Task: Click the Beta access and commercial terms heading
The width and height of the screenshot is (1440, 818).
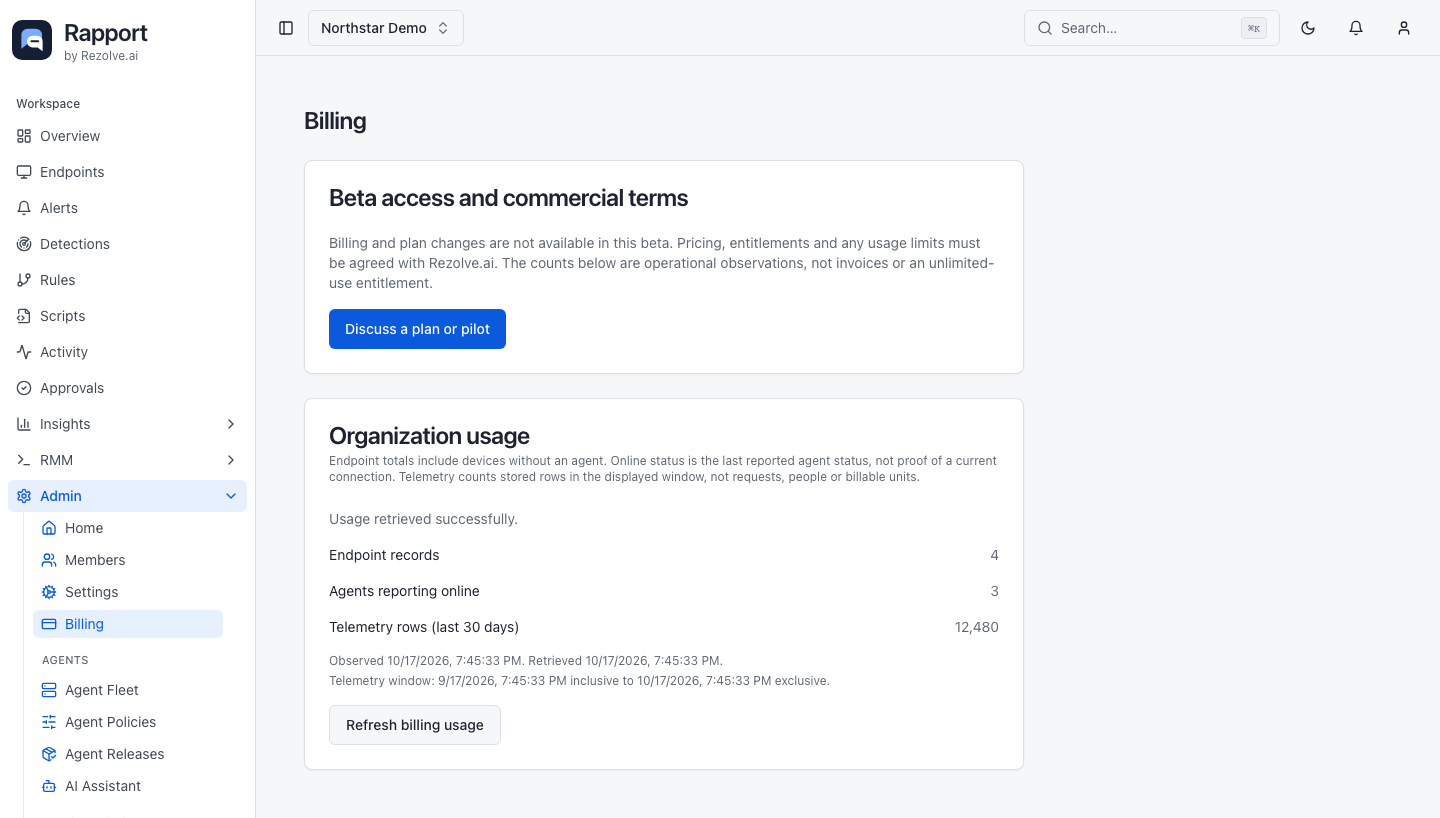Action: [508, 198]
